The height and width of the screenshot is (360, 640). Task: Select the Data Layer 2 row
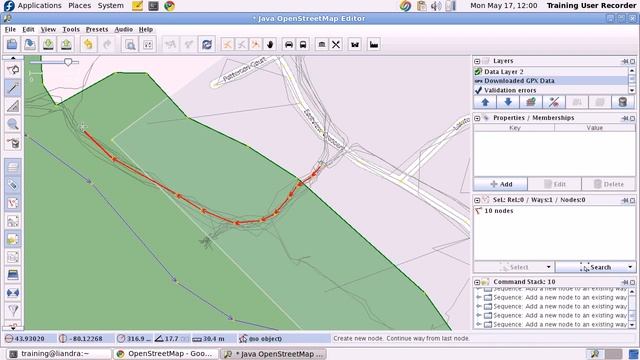(551, 71)
